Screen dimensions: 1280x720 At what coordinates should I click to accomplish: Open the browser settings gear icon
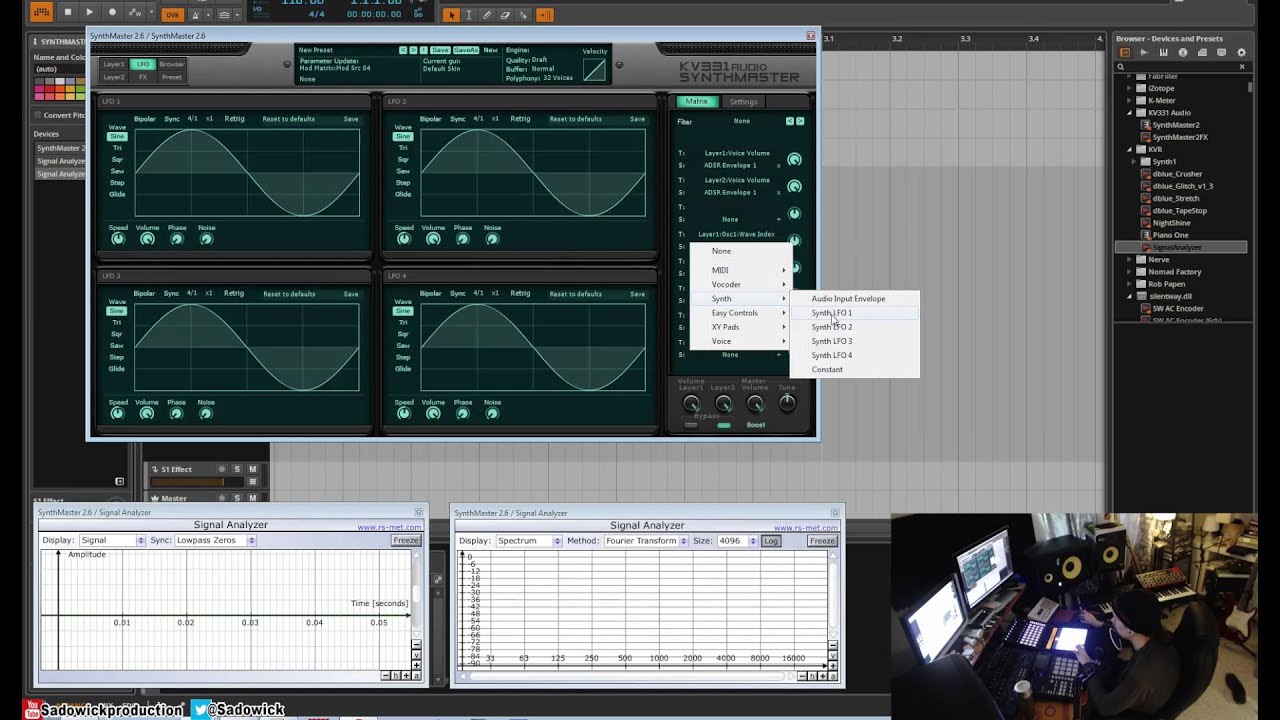(1242, 52)
